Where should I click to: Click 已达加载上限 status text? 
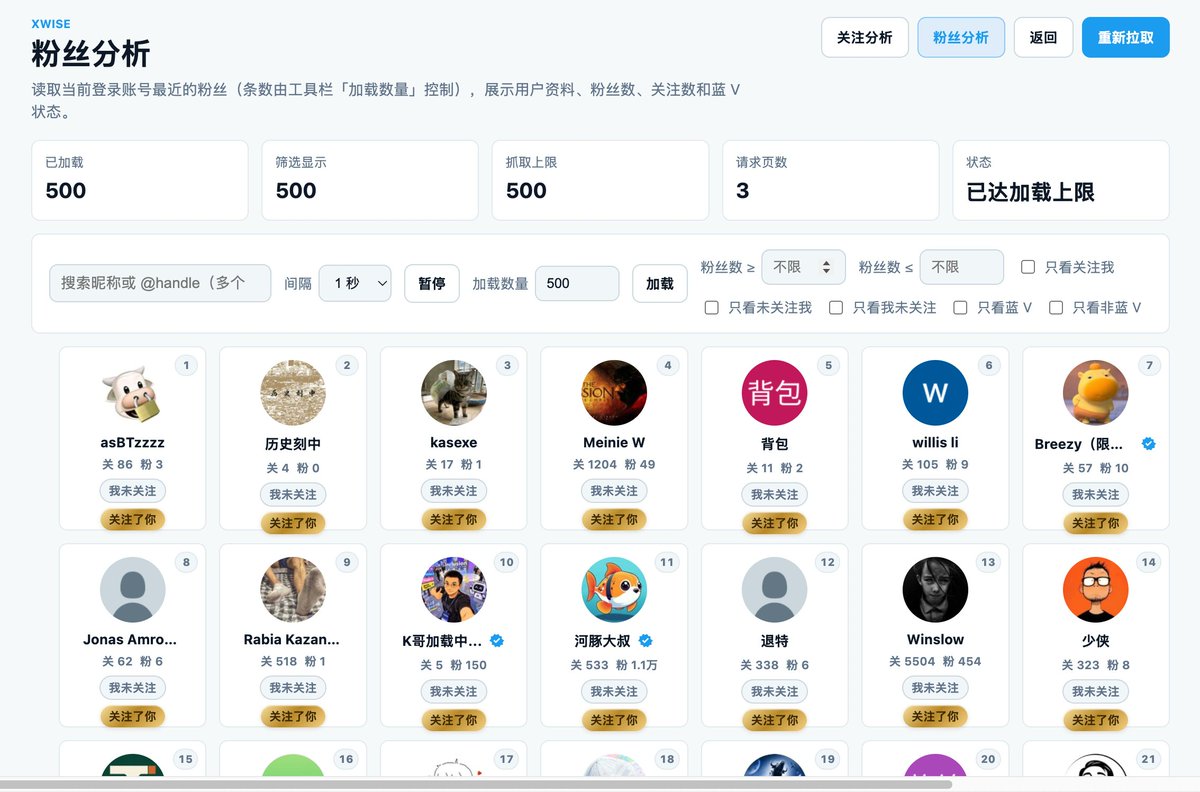(x=1031, y=192)
